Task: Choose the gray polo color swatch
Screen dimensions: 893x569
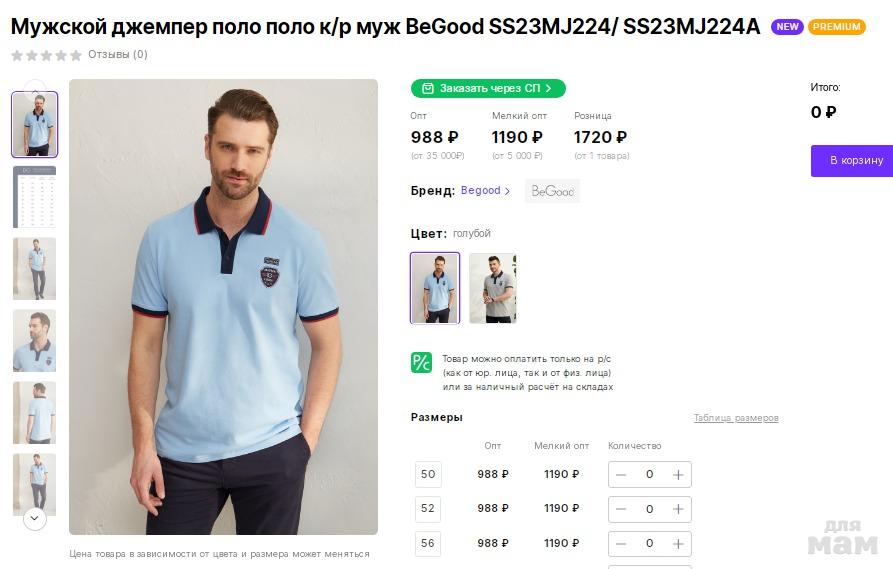Action: 493,288
